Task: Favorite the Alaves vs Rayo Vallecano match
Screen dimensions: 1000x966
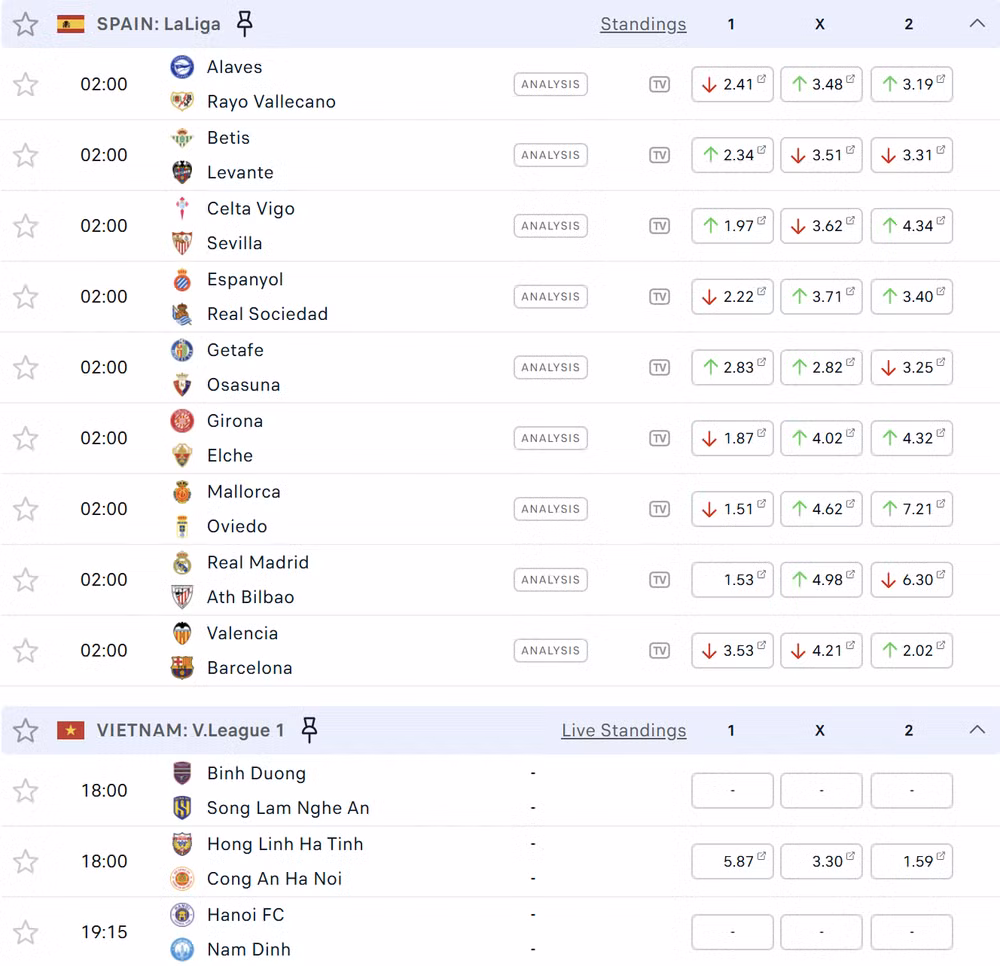Action: pyautogui.click(x=26, y=84)
